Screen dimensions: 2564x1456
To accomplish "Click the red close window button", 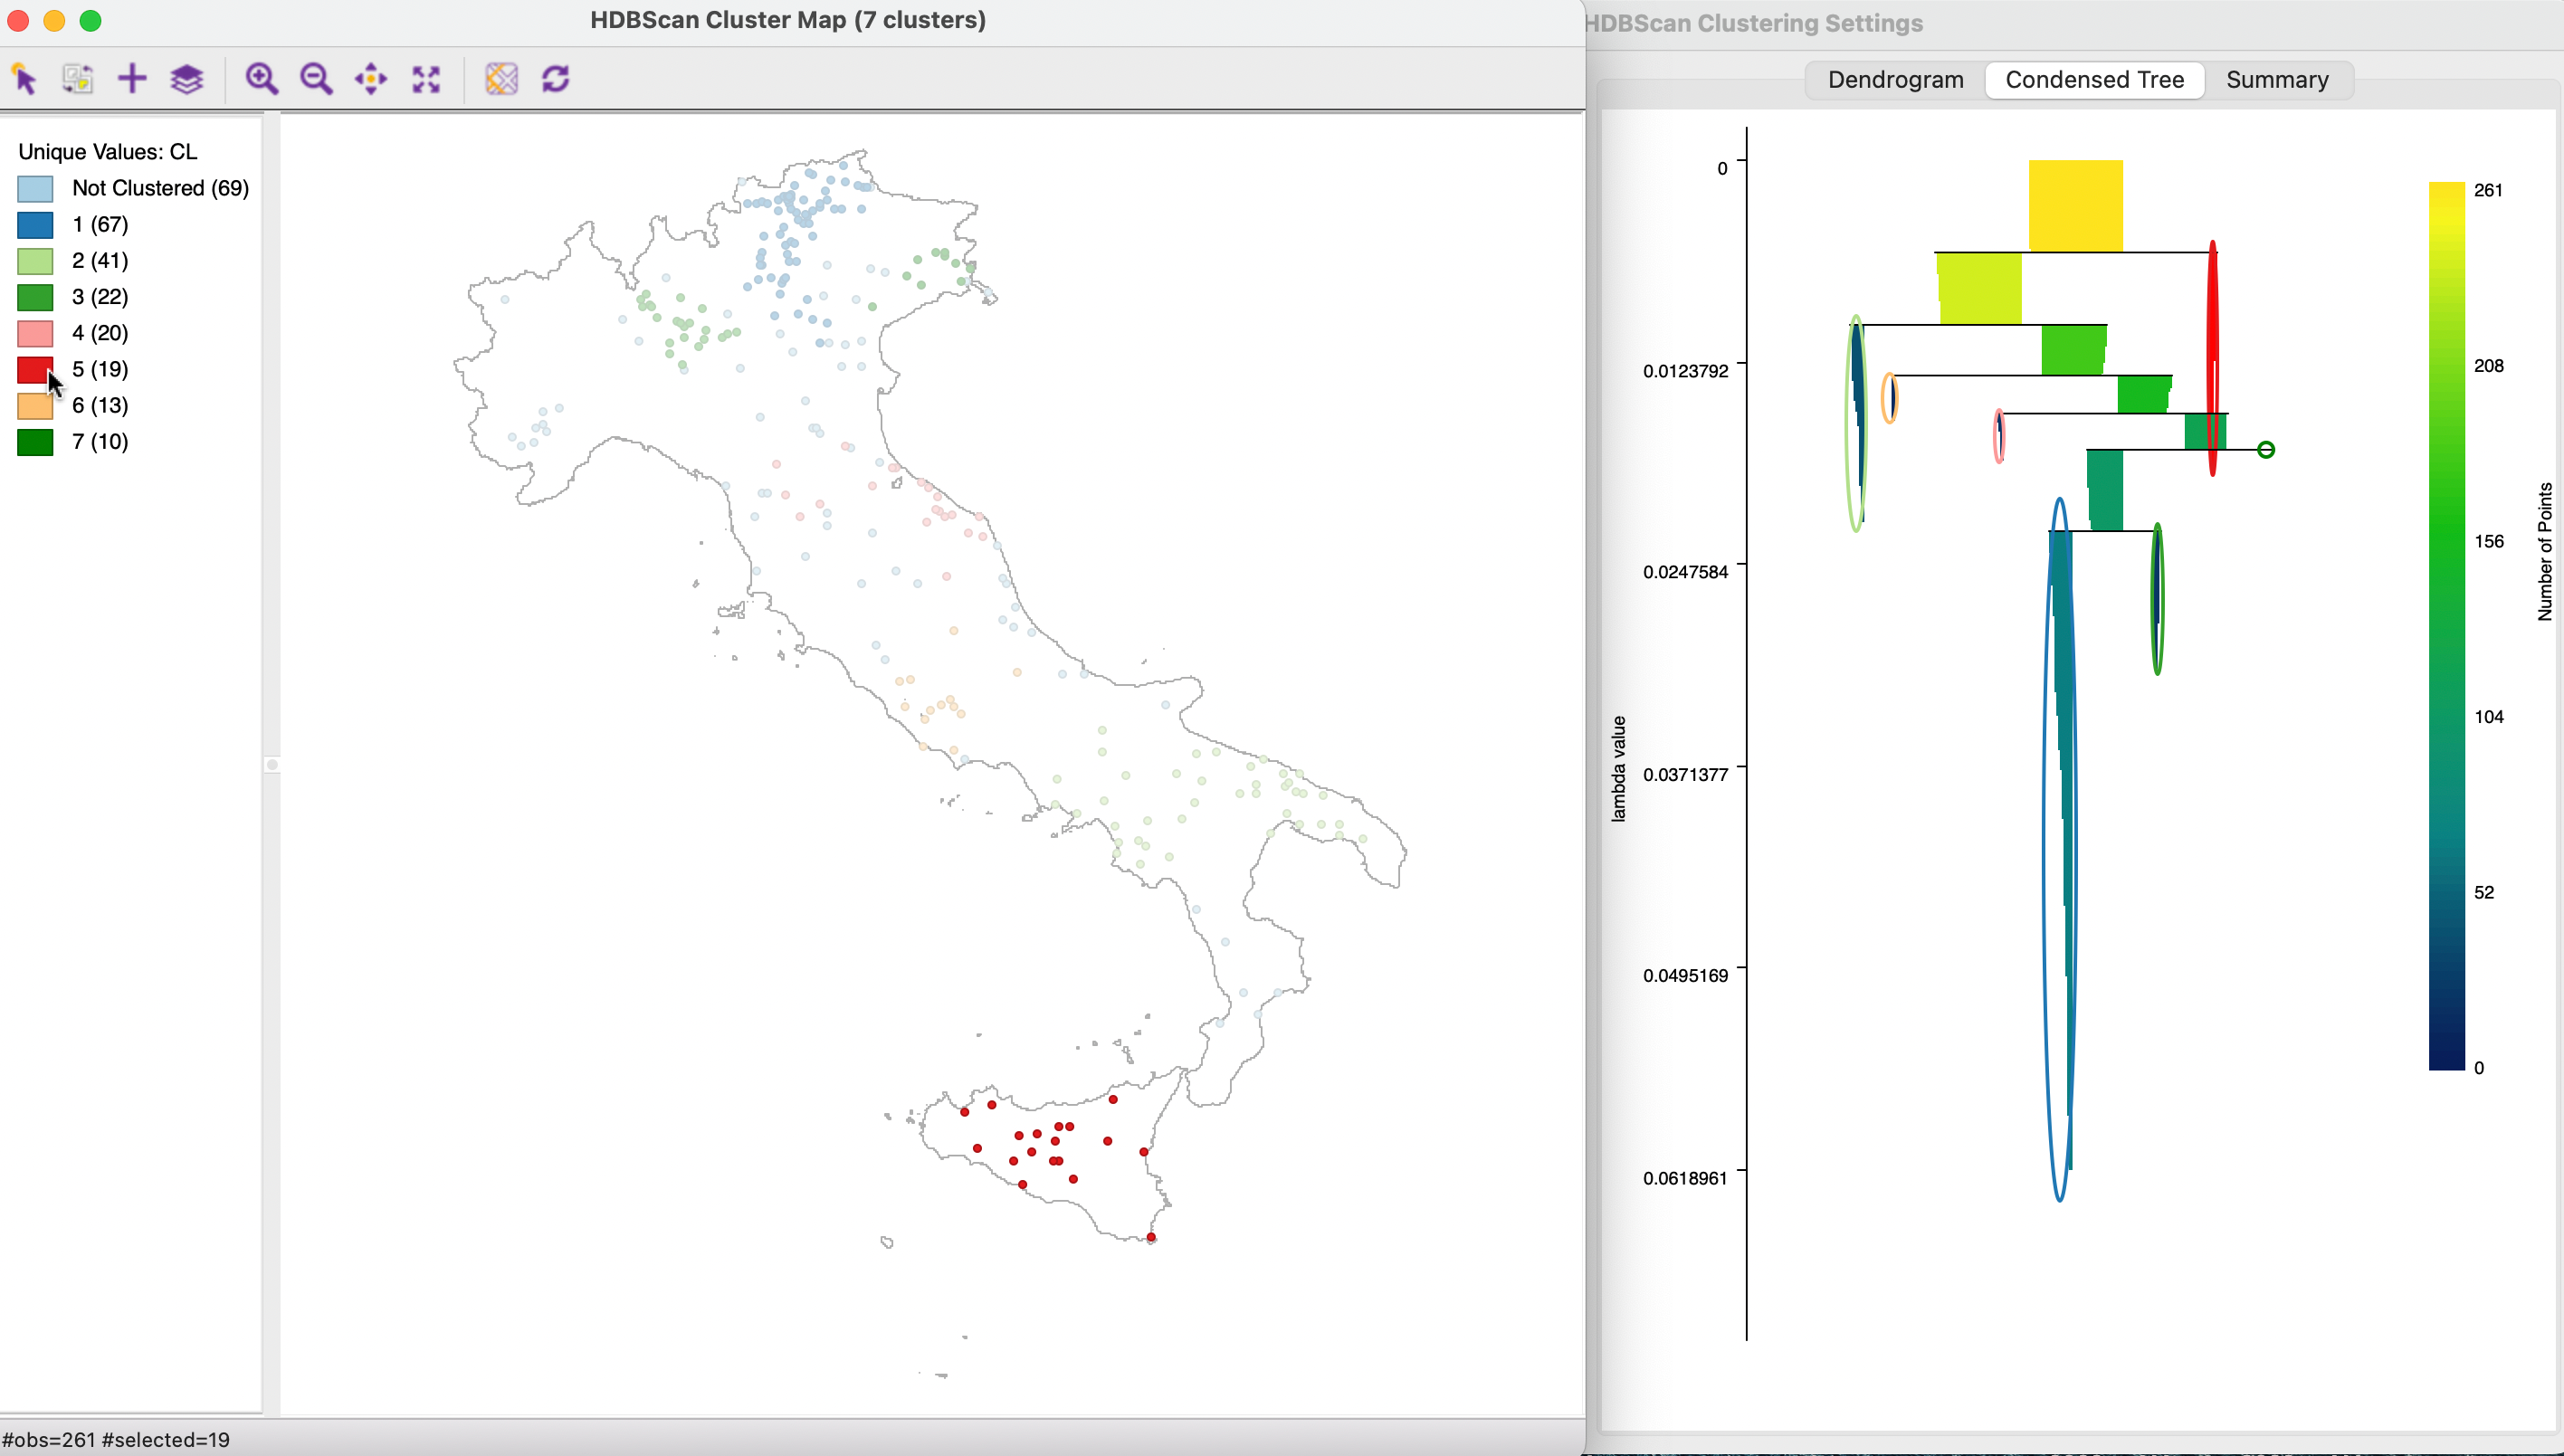I will click(x=18, y=20).
